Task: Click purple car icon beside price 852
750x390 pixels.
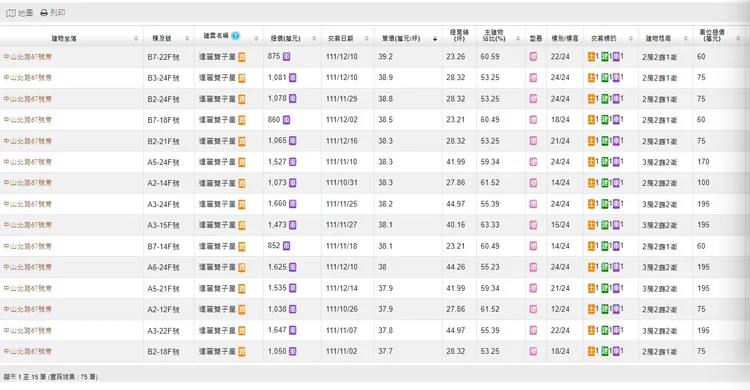Action: coord(287,246)
